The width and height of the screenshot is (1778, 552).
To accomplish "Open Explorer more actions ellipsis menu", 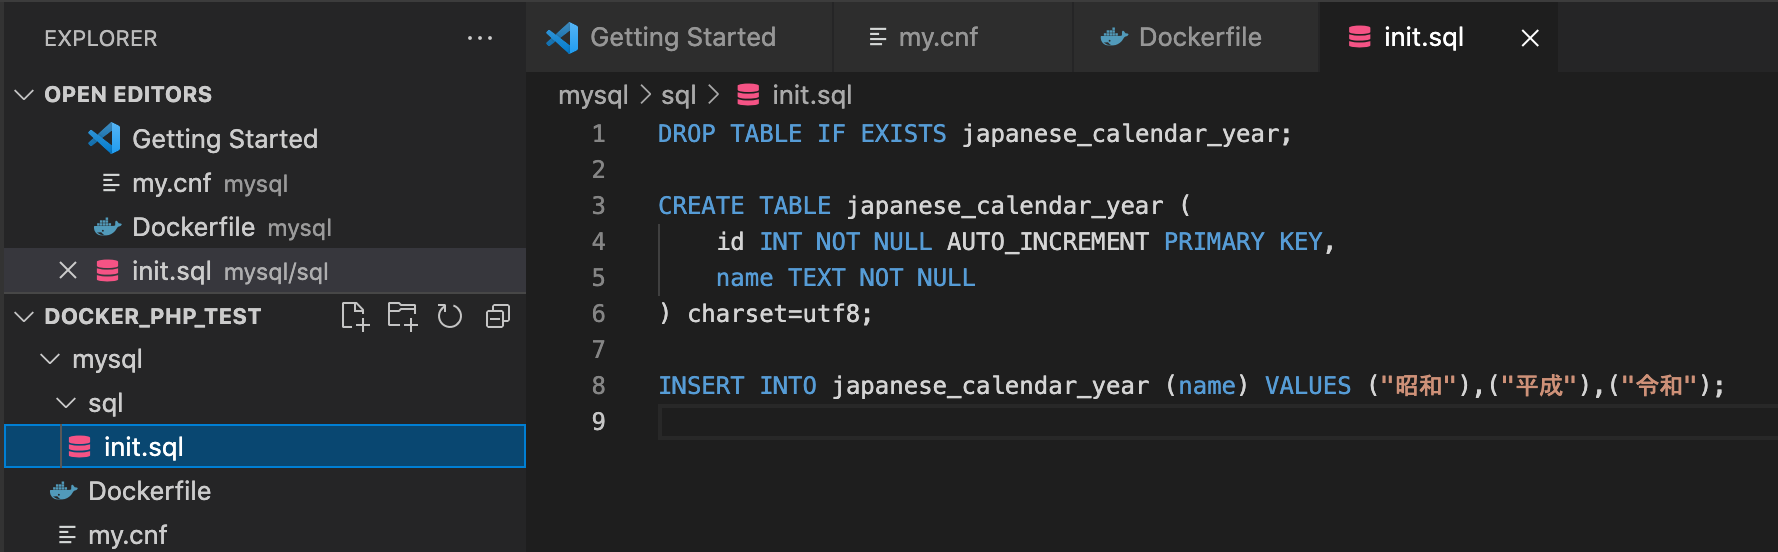I will pos(480,38).
